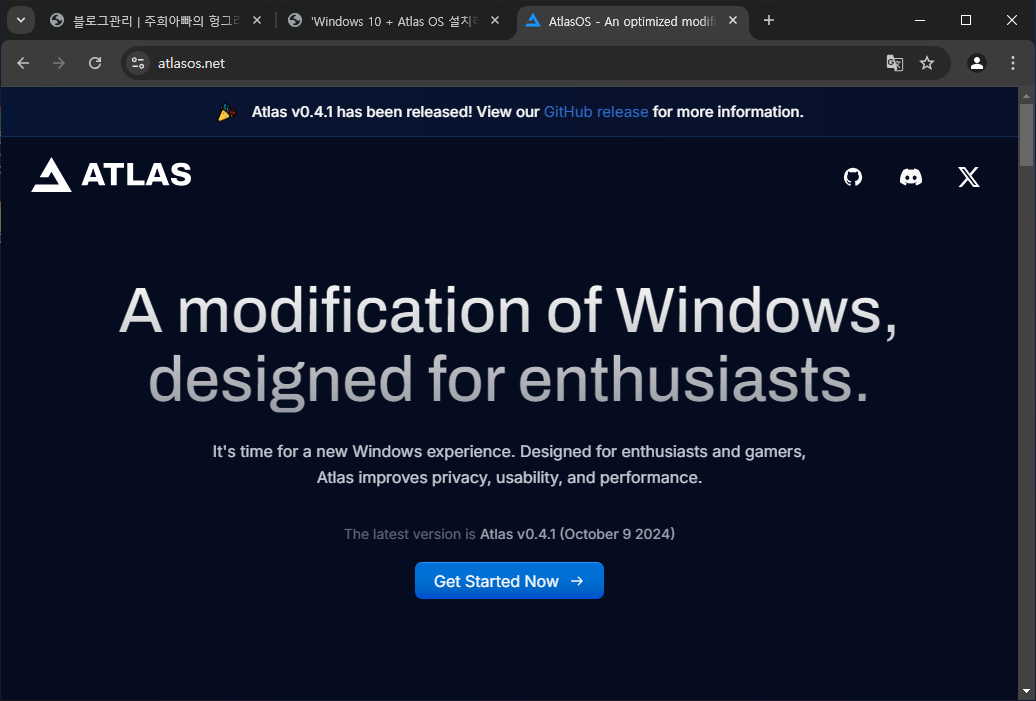The image size is (1036, 701).
Task: Minimize the Chrome window
Action: [920, 20]
